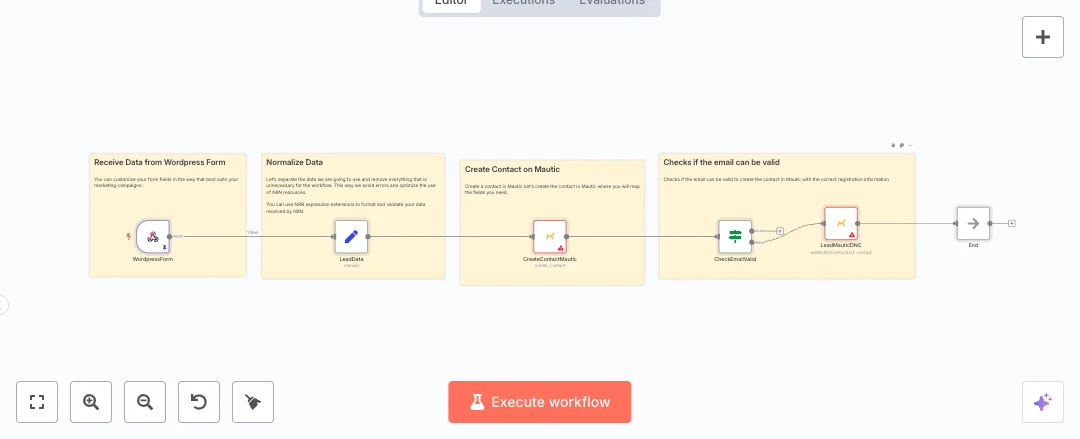Select the WordpressForm webhook node

point(153,237)
